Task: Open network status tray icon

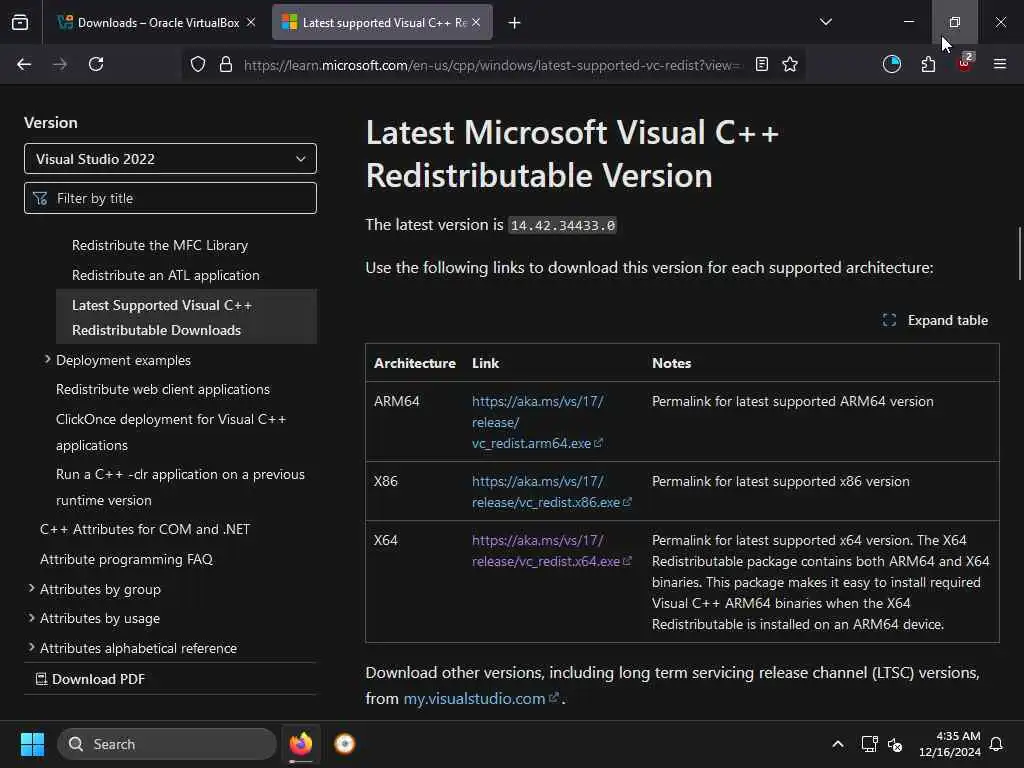Action: point(869,744)
